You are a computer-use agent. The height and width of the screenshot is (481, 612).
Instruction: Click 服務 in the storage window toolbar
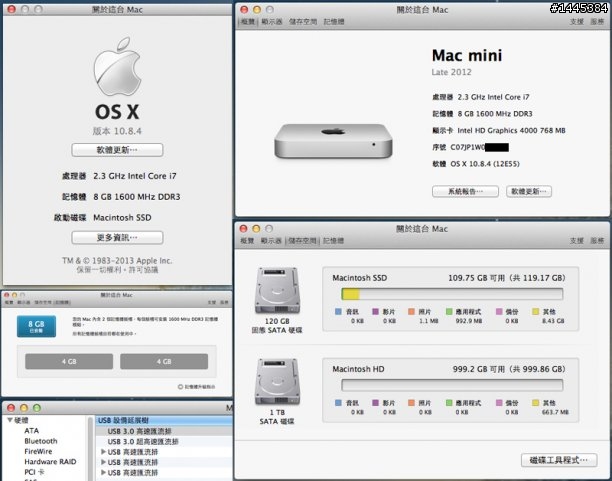(597, 241)
